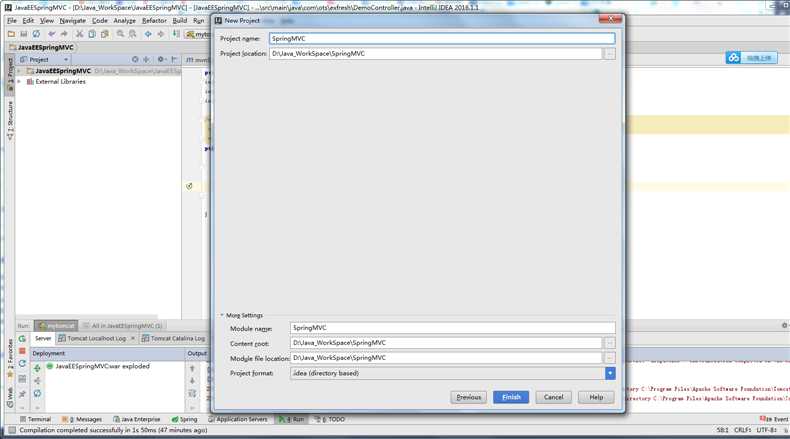Click the Run panel settings gear
The width and height of the screenshot is (790, 439).
click(784, 326)
